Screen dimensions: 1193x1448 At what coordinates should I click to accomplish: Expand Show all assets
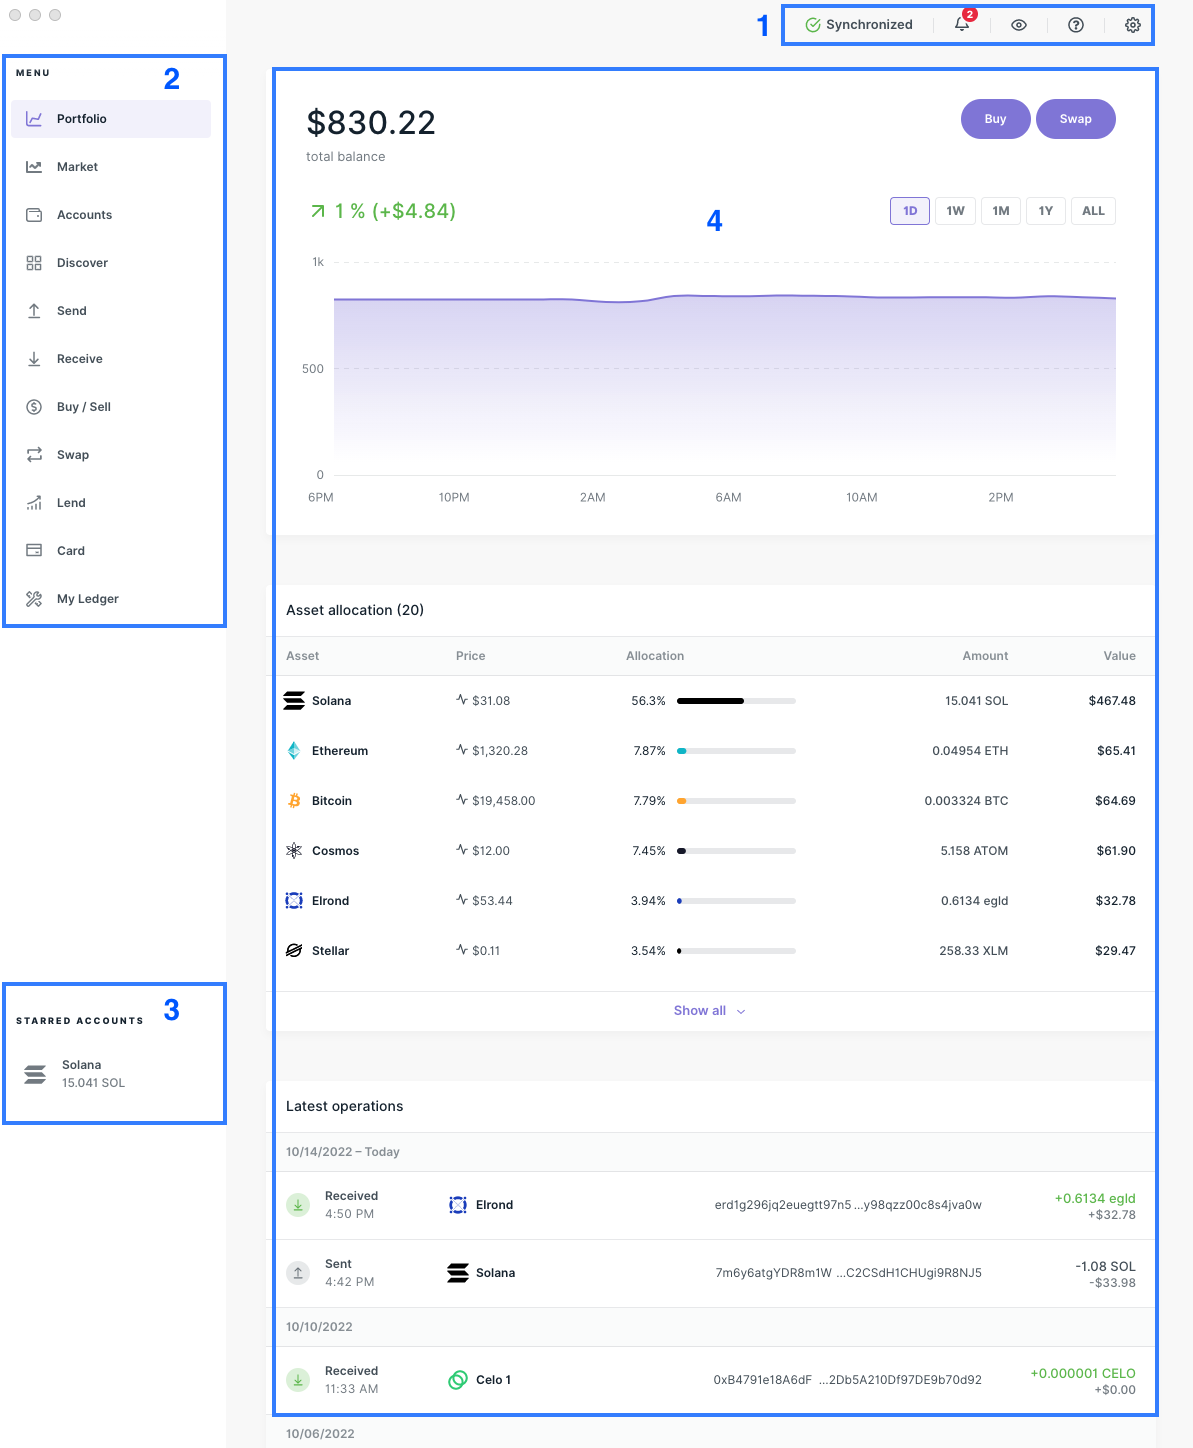point(710,1011)
